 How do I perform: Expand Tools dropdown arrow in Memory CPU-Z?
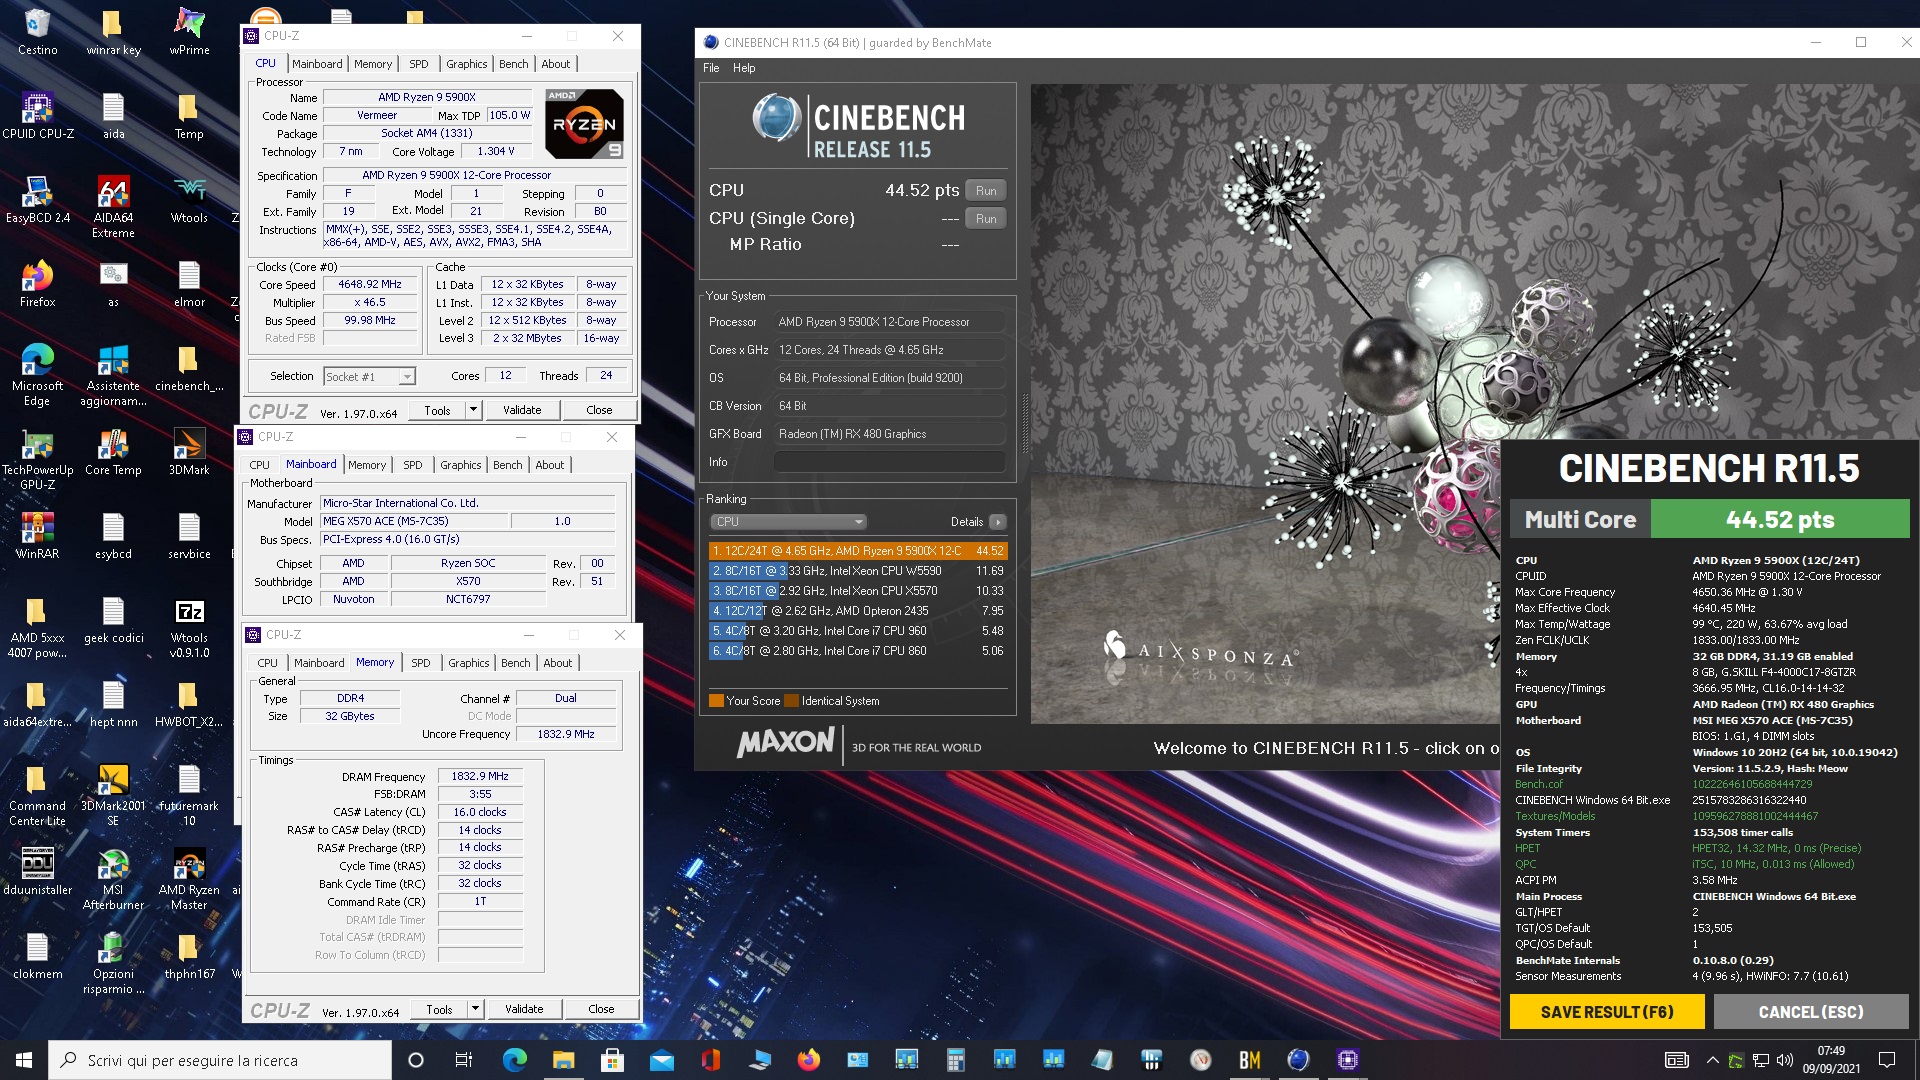pyautogui.click(x=475, y=1009)
